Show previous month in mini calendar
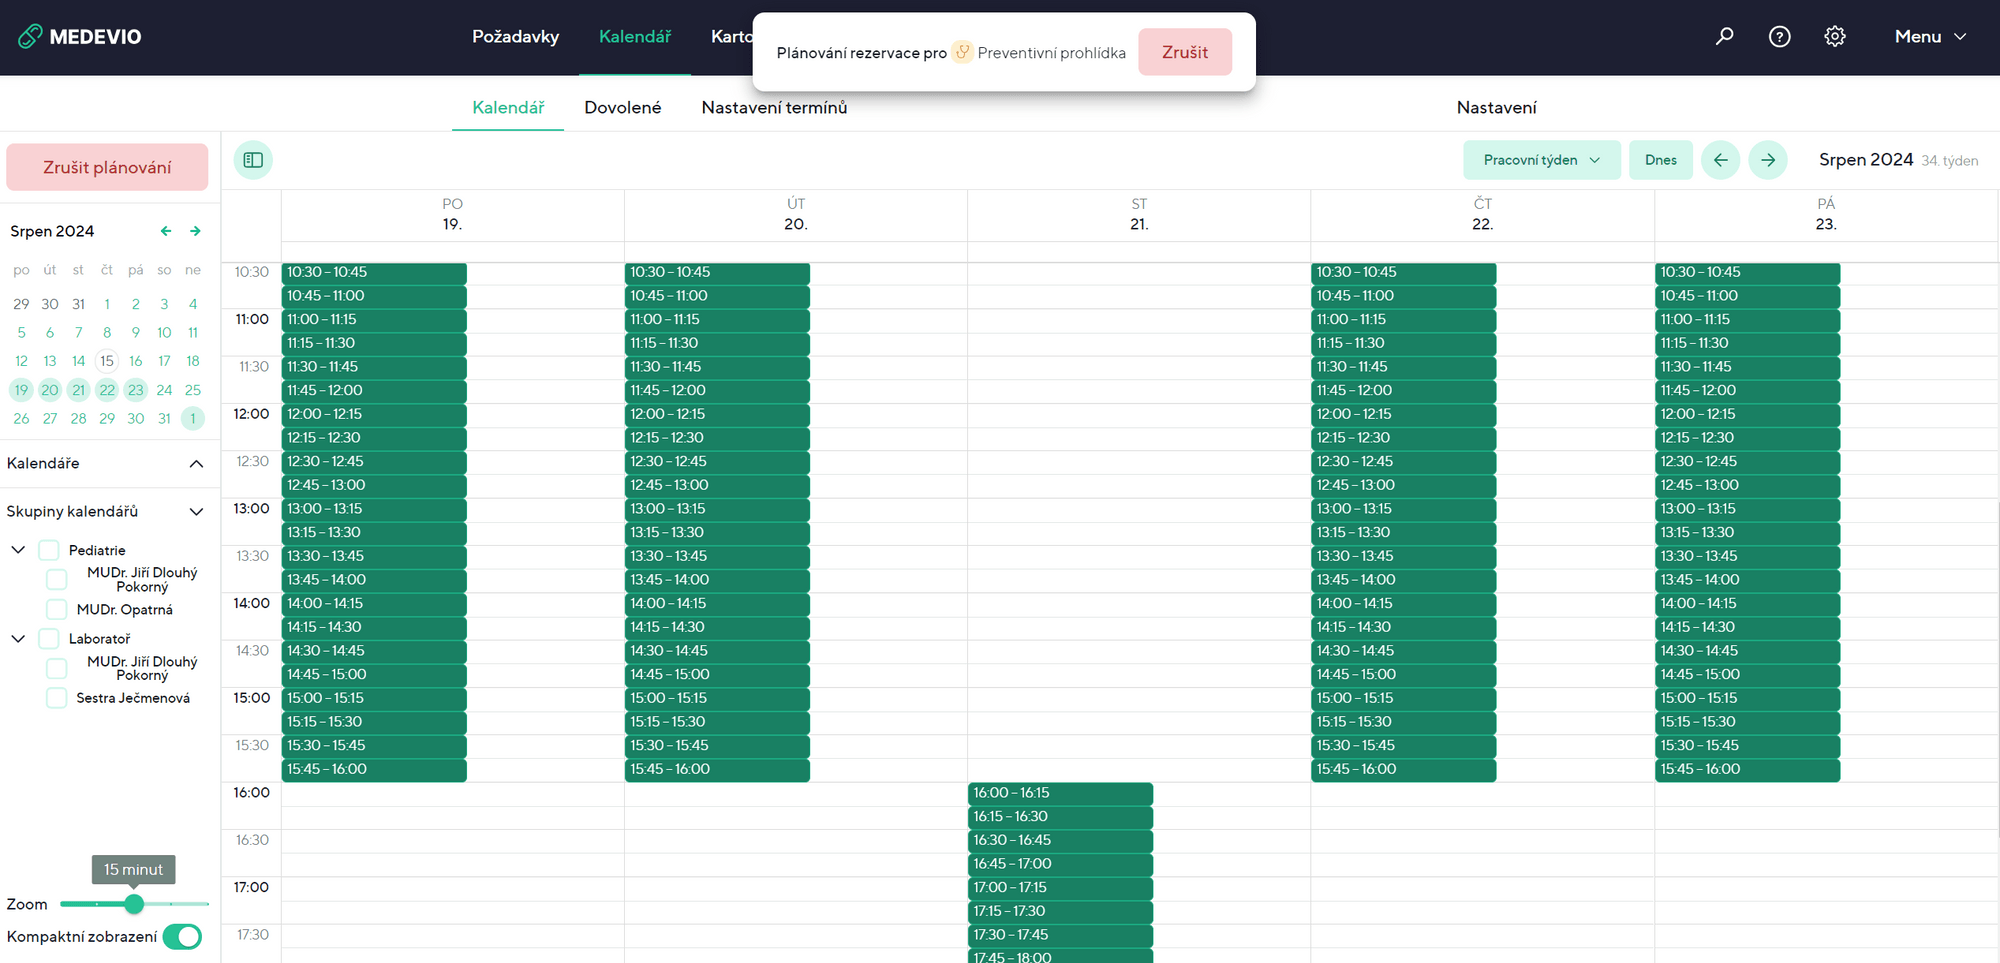The height and width of the screenshot is (963, 2000). (166, 231)
